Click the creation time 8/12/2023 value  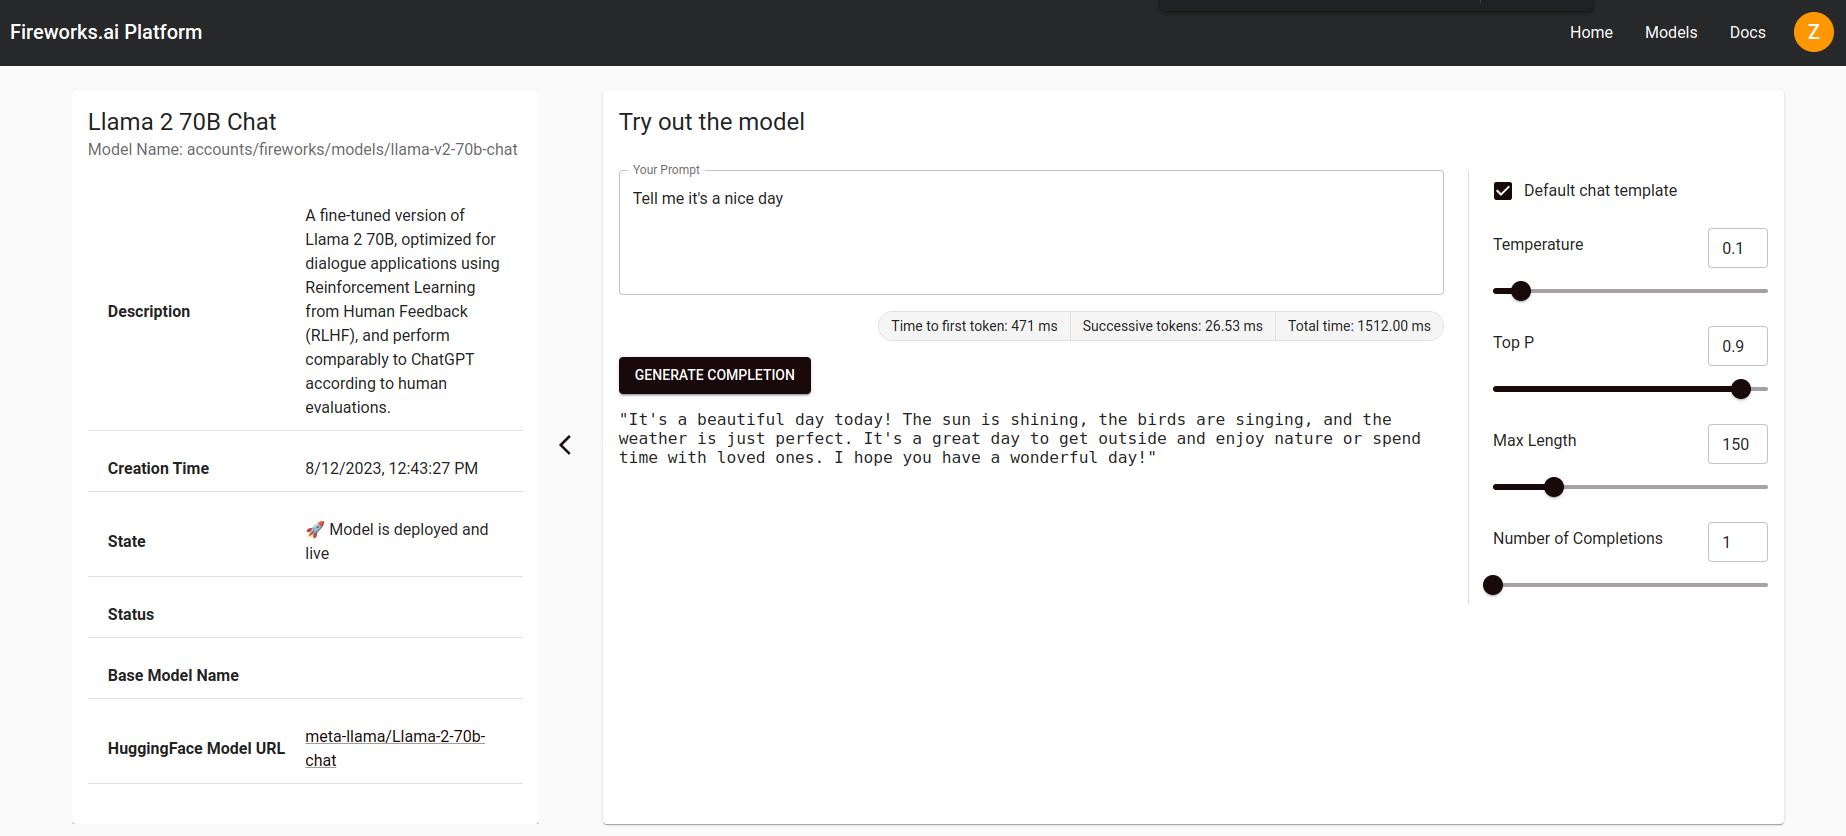(x=391, y=468)
